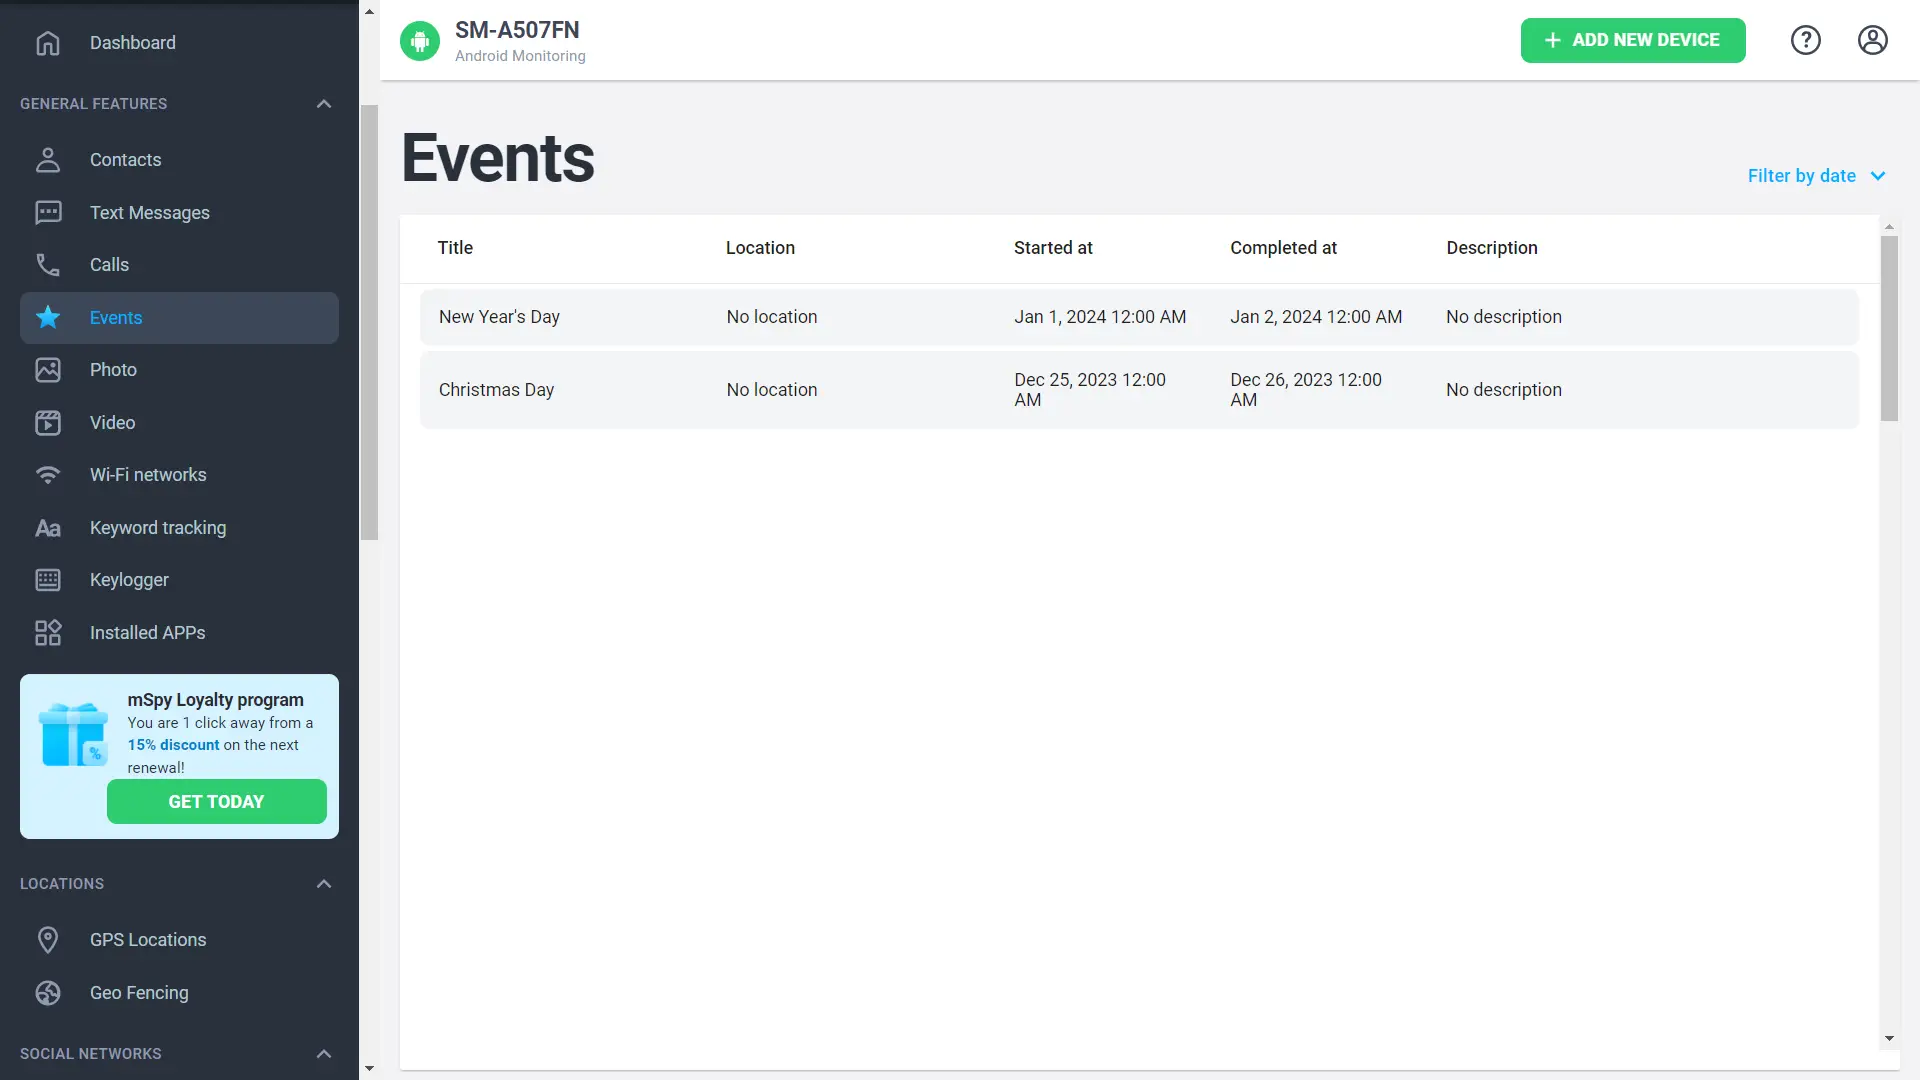Click the green Android device icon
This screenshot has height=1080, width=1920.
pyautogui.click(x=420, y=41)
